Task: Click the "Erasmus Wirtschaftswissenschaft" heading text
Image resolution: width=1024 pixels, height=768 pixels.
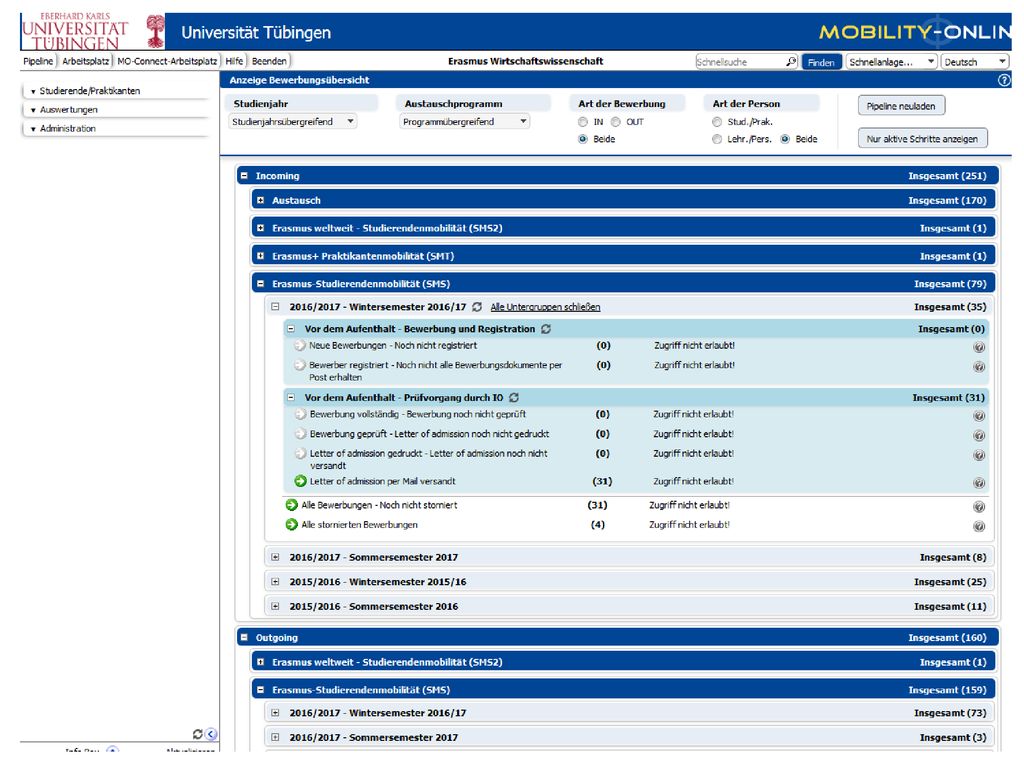Action: coord(526,61)
